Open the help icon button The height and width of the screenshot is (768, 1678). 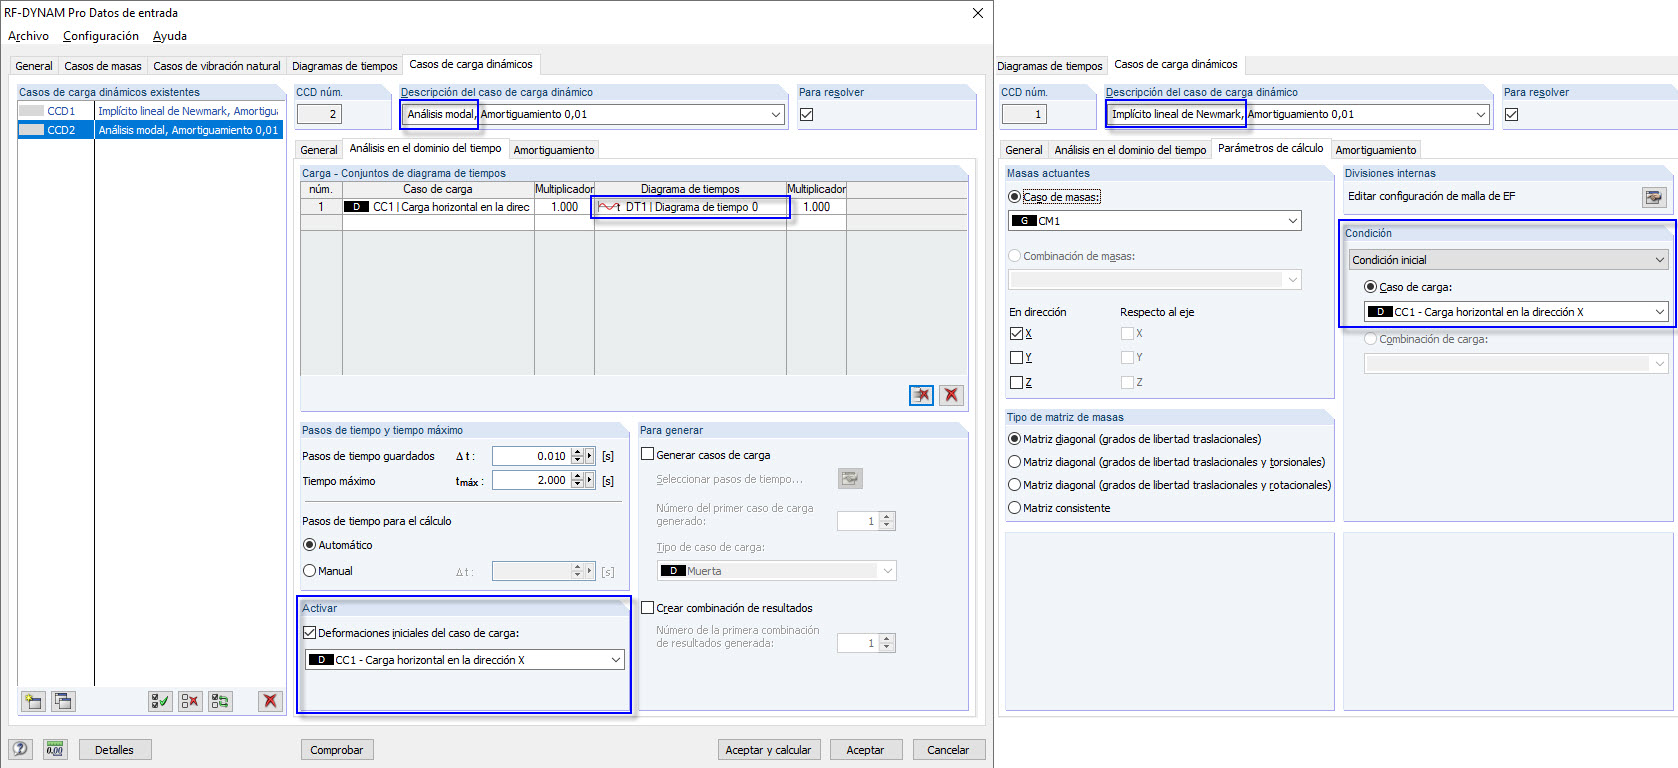click(20, 749)
